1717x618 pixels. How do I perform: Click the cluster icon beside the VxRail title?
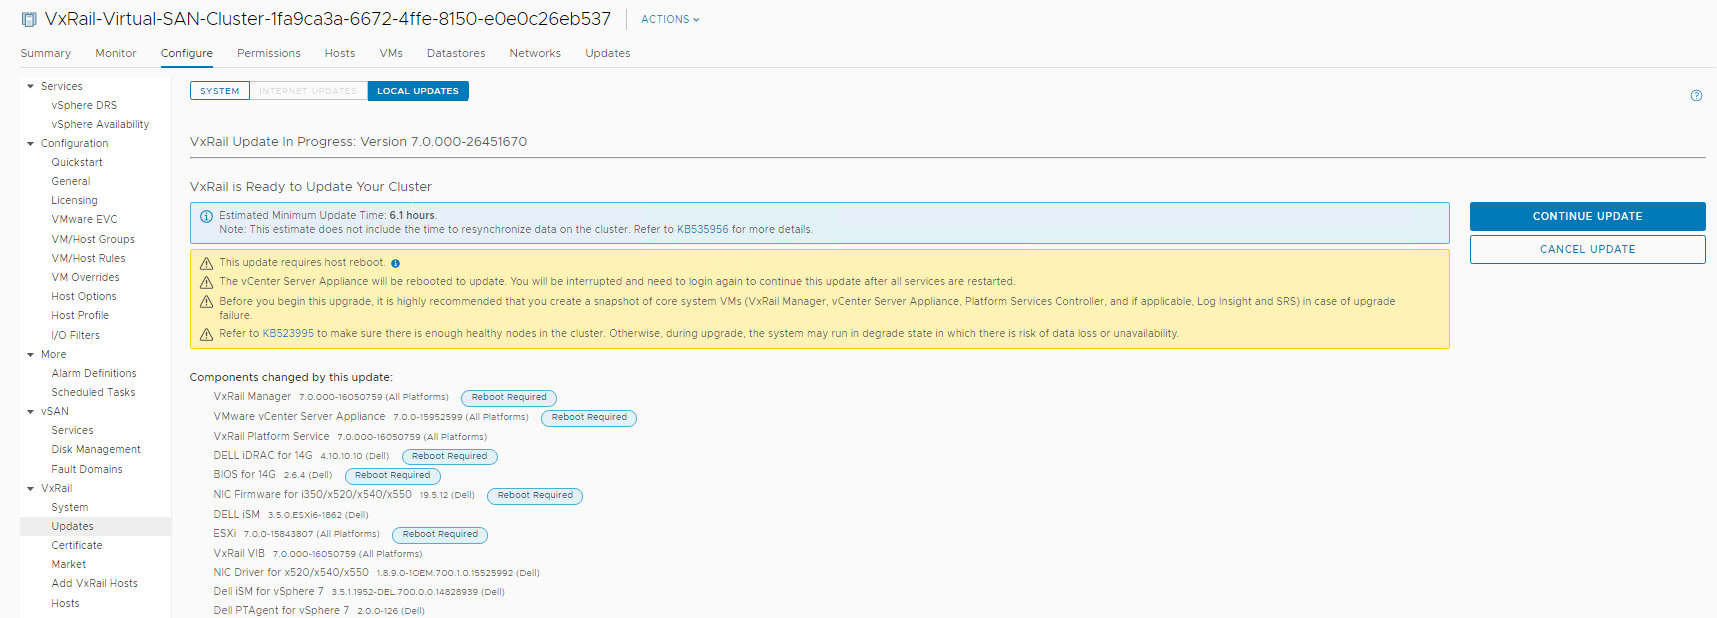point(29,20)
